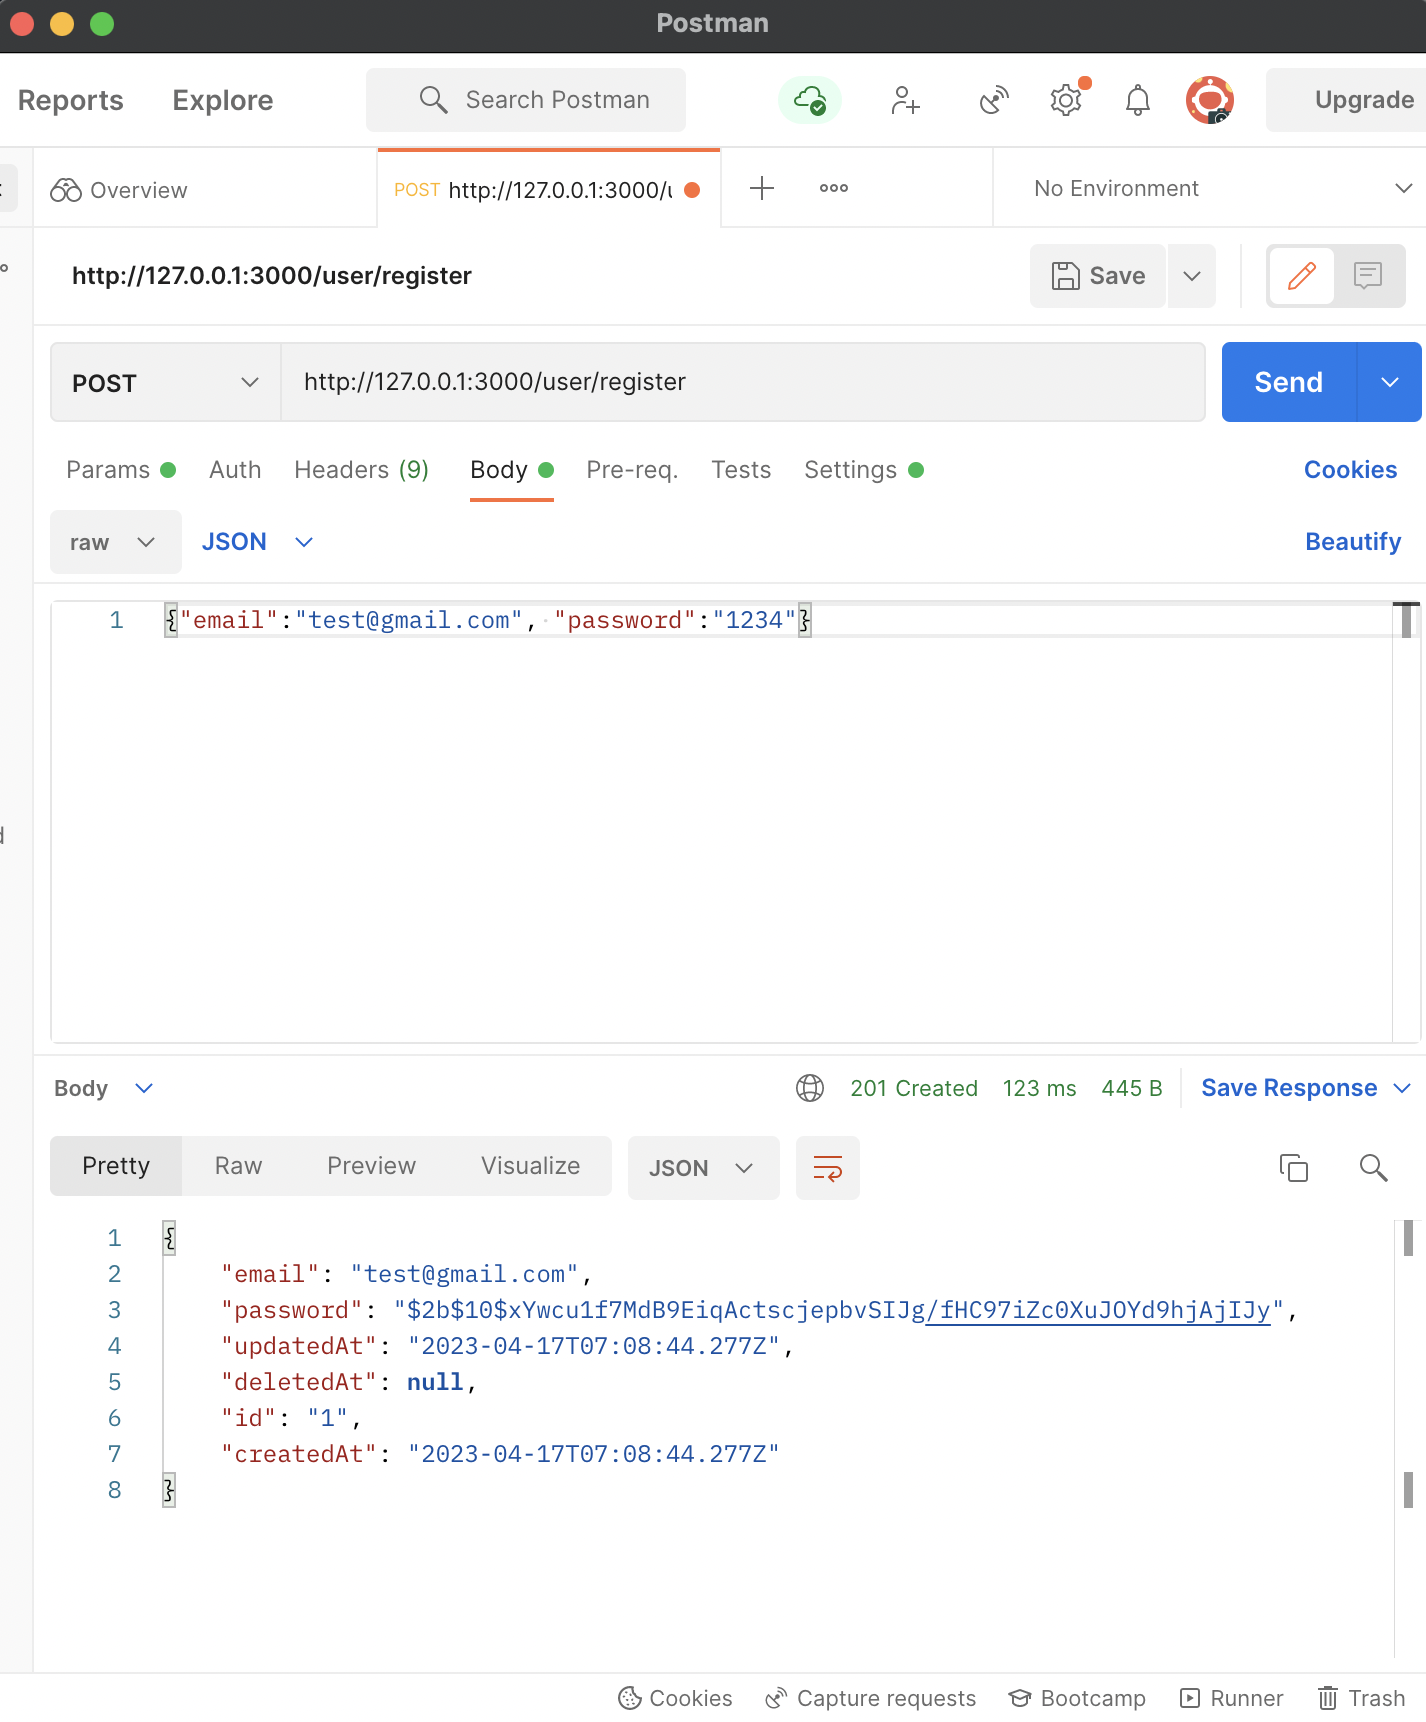This screenshot has height=1722, width=1426.
Task: Click the request title http://127.0.0.1:3000/user/register
Action: (x=272, y=276)
